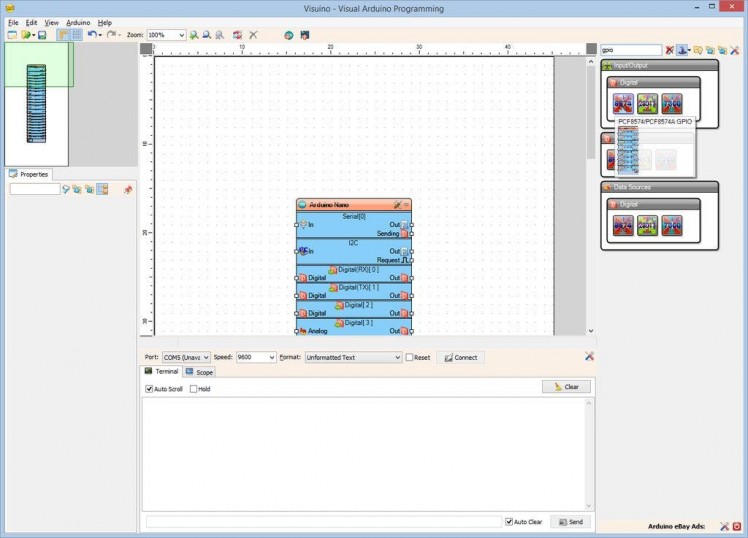Screen dimensions: 748x538
Task: Click the pin icon in Properties panel
Action: click(127, 189)
